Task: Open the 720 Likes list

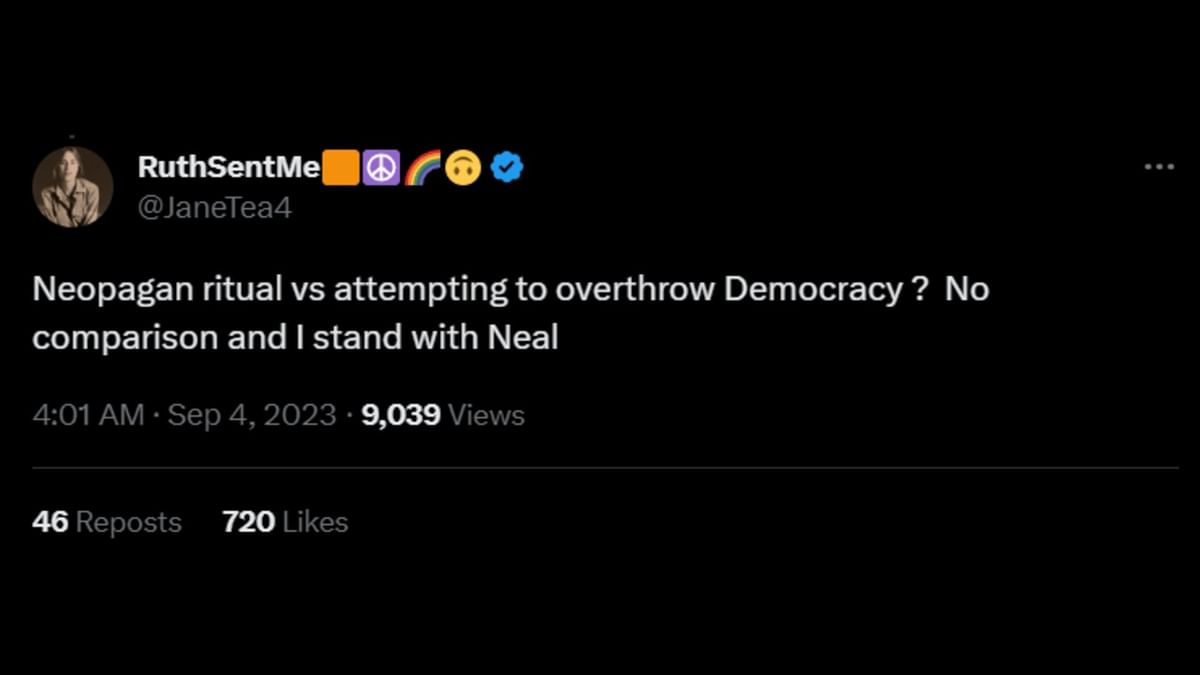Action: tap(283, 521)
